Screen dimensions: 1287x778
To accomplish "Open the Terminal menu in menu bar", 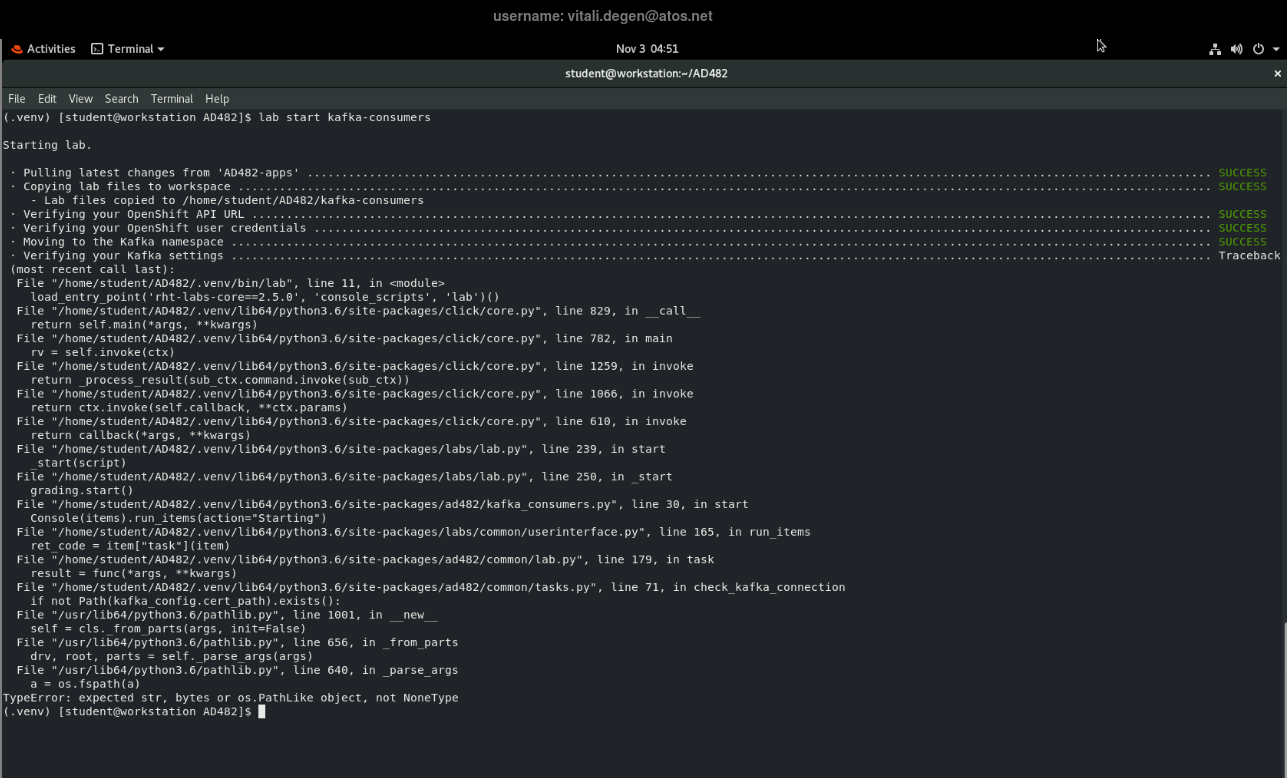I will (172, 99).
